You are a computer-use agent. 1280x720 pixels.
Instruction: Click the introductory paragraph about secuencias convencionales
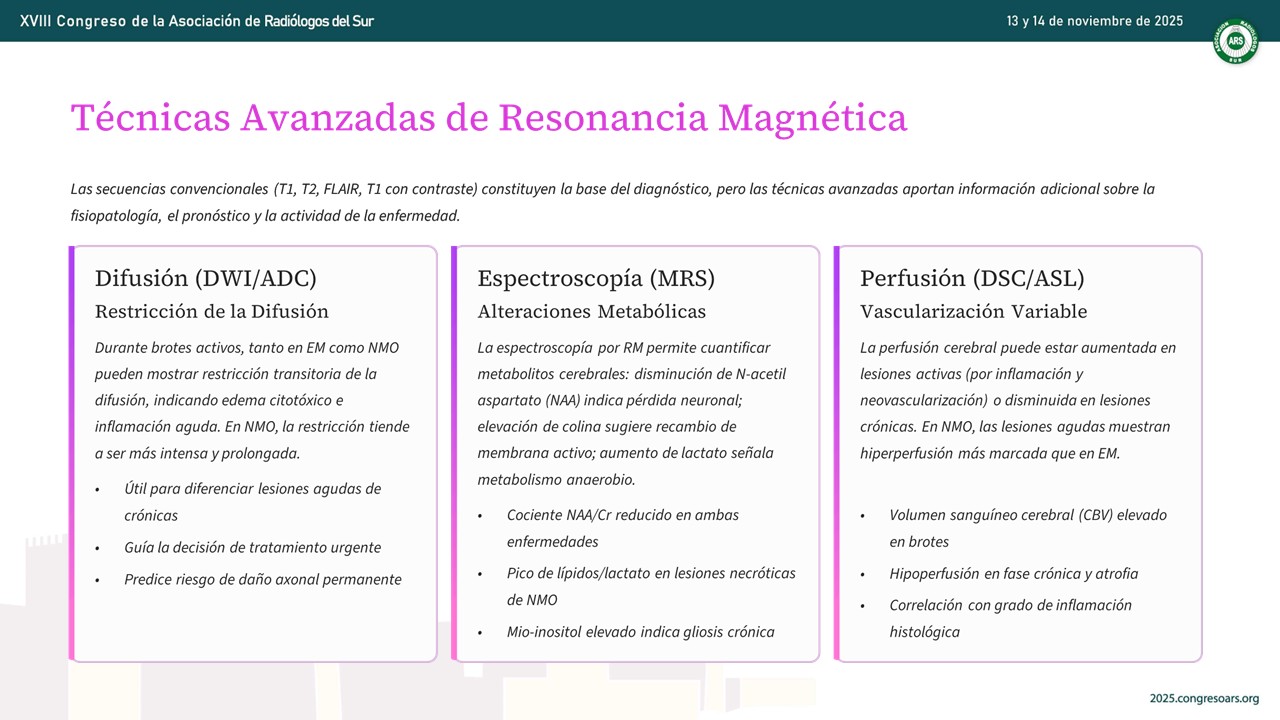click(613, 202)
